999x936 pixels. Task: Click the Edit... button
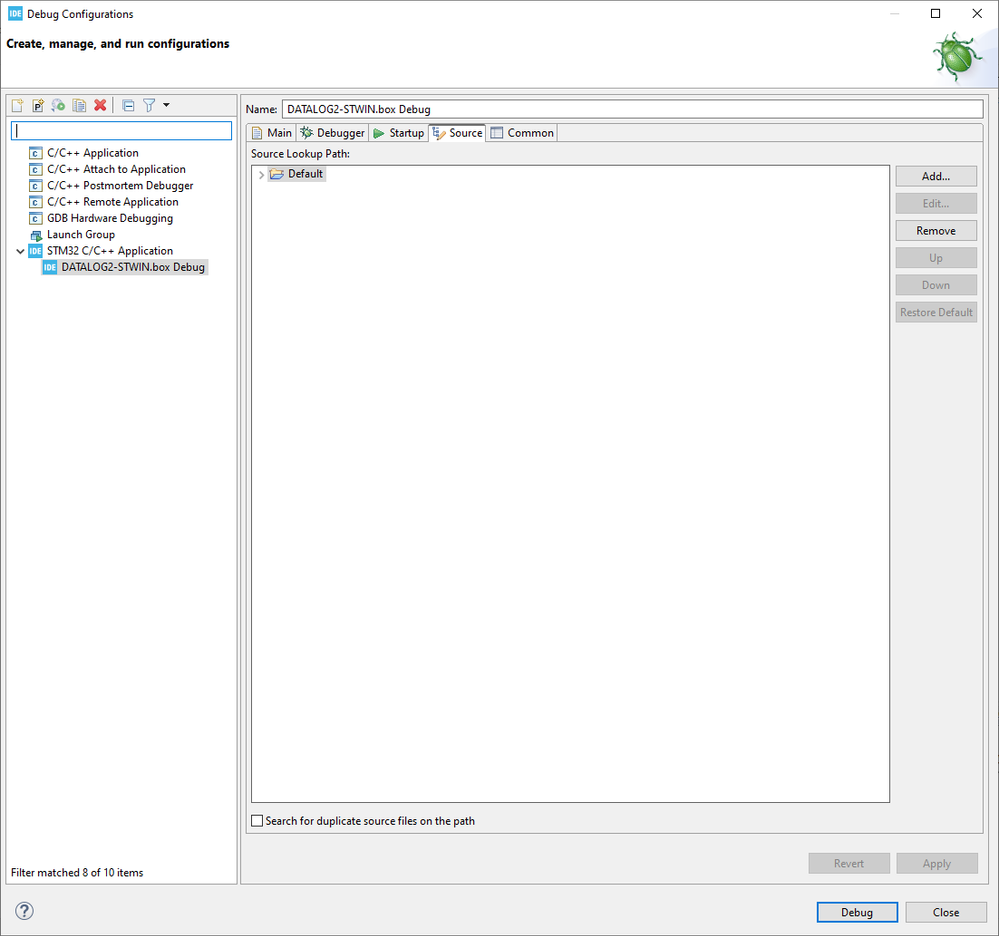click(x=936, y=204)
